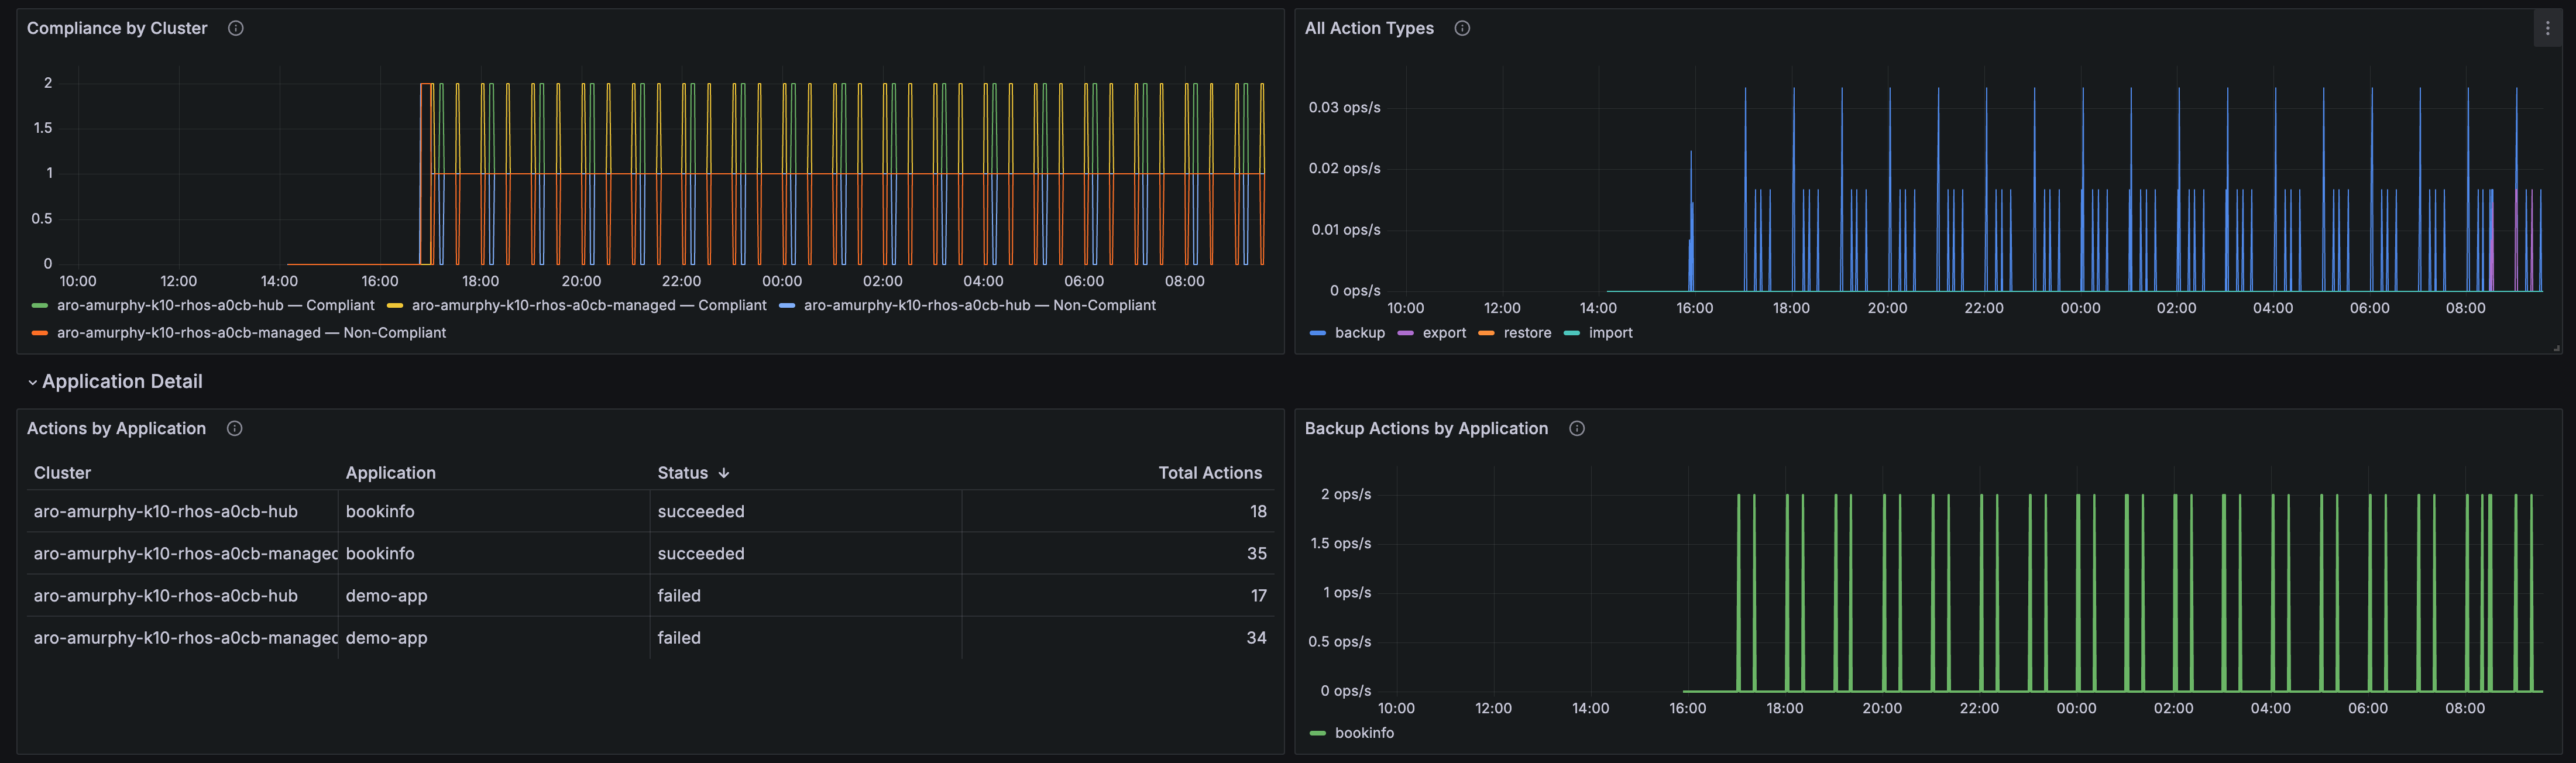This screenshot has height=763, width=2576.
Task: Click info icon beside All Action Types
Action: tap(1462, 28)
